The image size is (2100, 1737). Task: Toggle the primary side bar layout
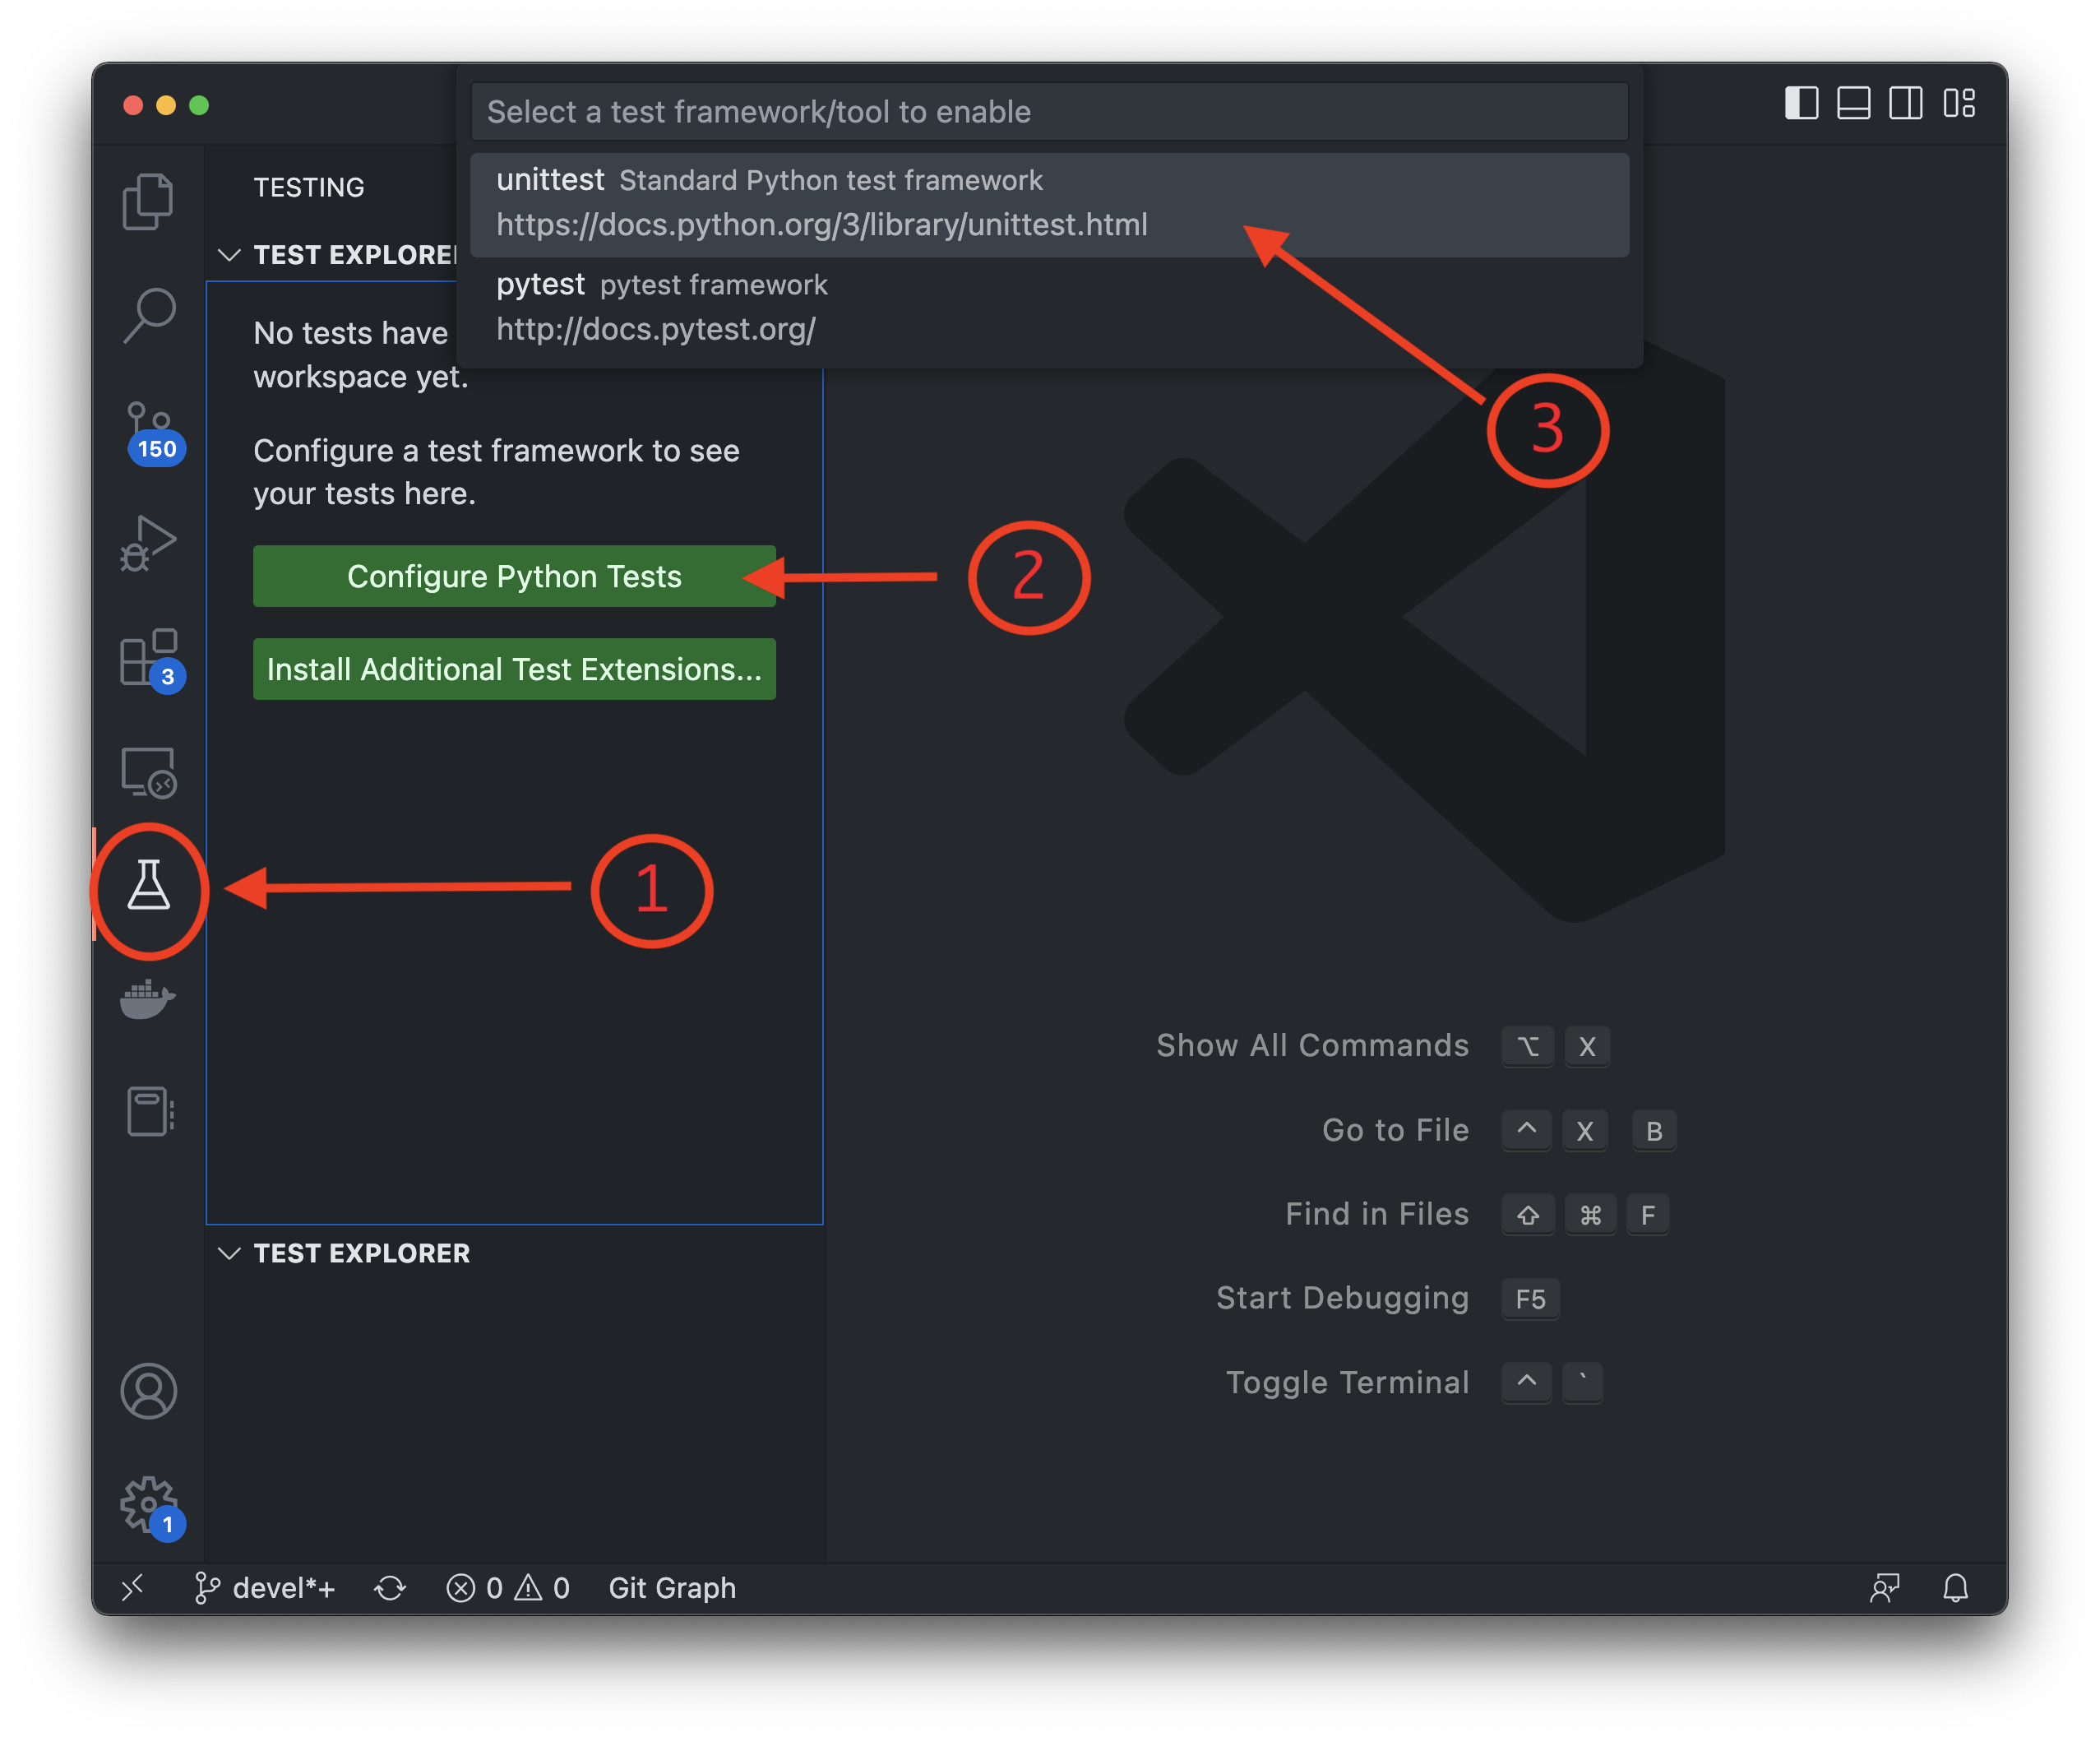[x=1801, y=103]
